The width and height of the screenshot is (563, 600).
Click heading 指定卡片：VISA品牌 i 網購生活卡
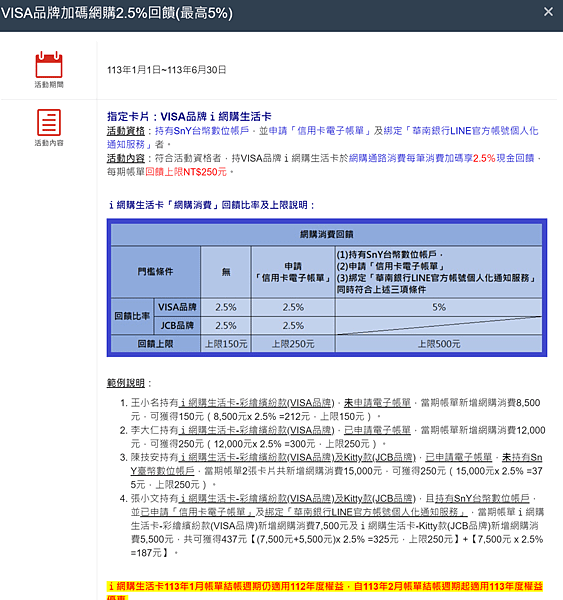pos(189,116)
